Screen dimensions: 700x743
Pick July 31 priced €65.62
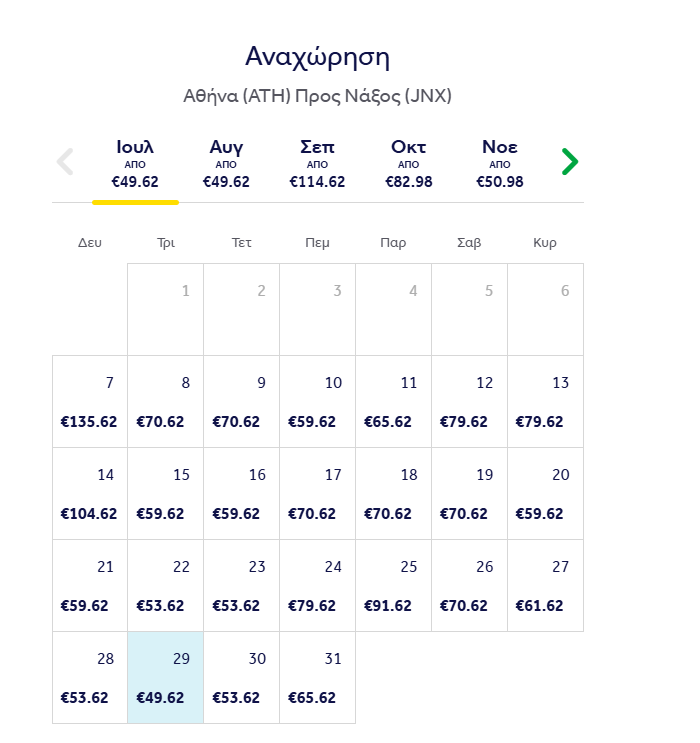318,677
